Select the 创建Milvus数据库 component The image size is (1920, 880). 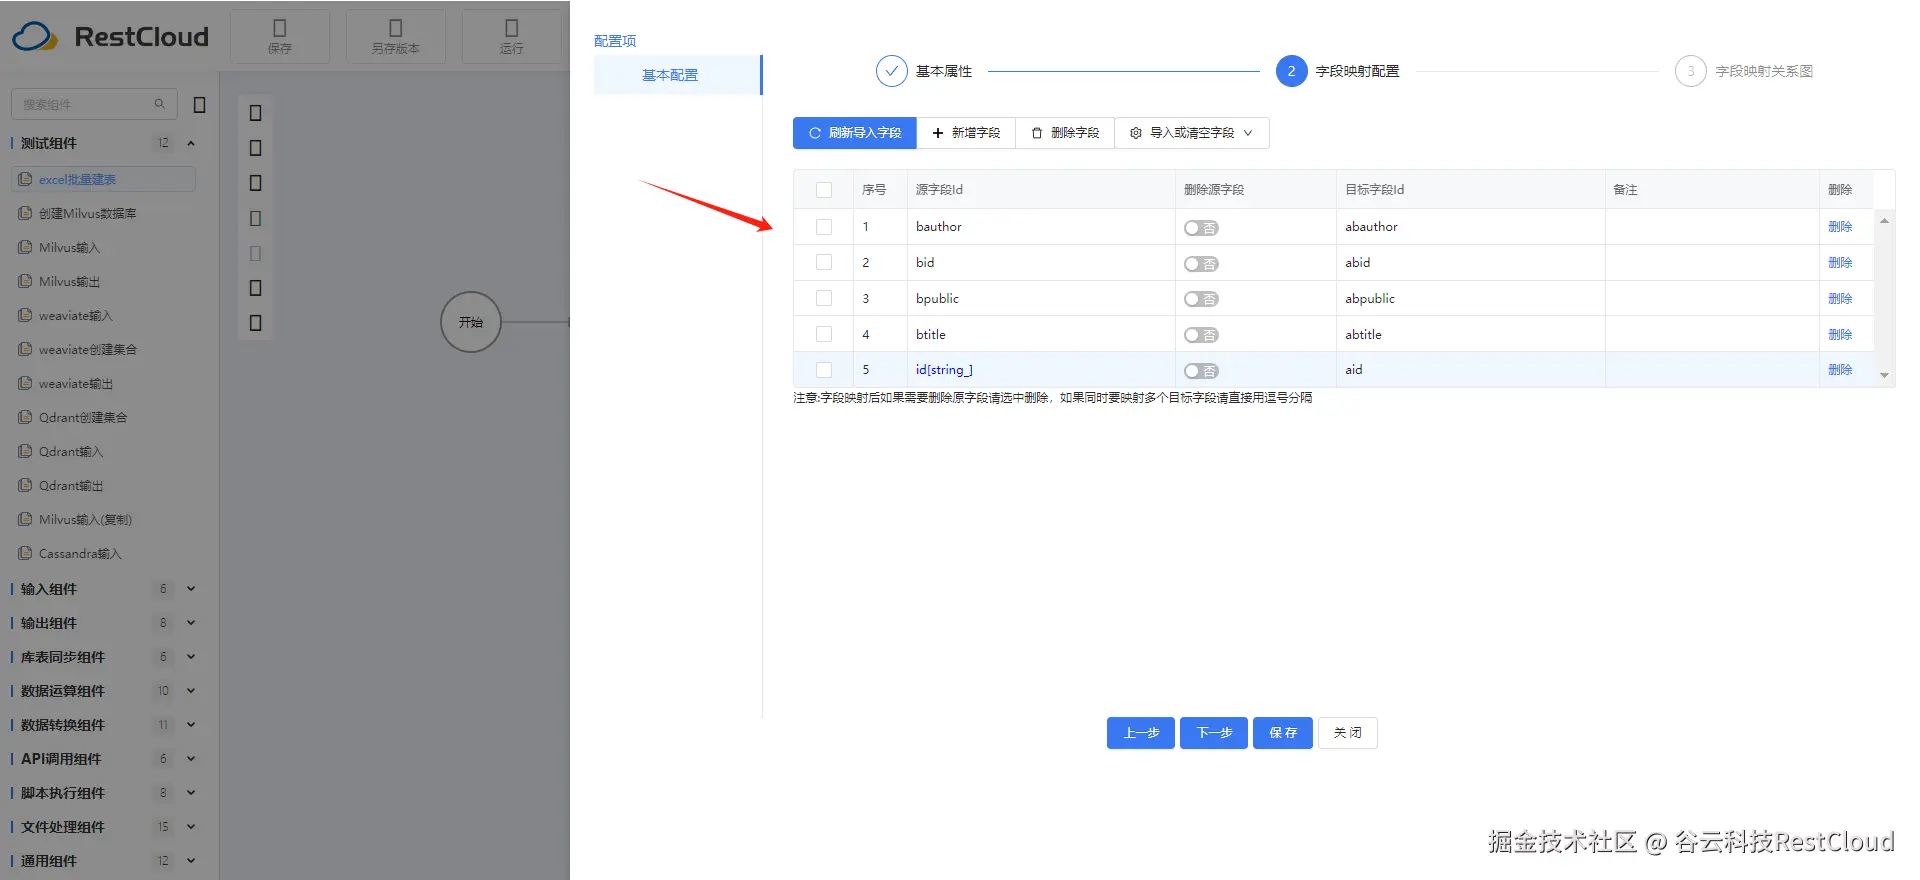[x=87, y=213]
